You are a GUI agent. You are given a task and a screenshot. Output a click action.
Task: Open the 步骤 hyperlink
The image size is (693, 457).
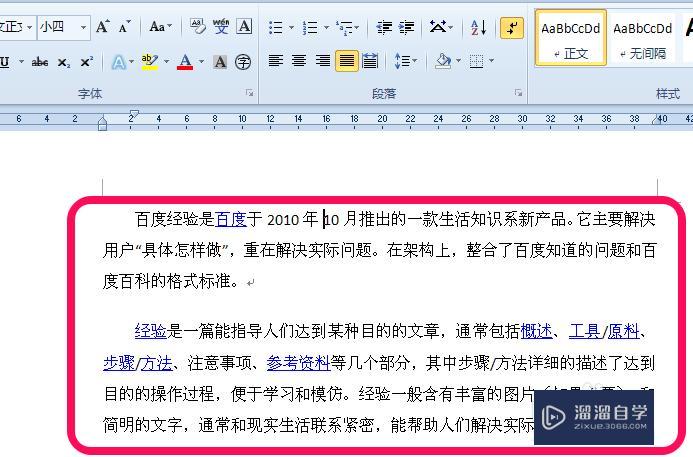pyautogui.click(x=119, y=363)
